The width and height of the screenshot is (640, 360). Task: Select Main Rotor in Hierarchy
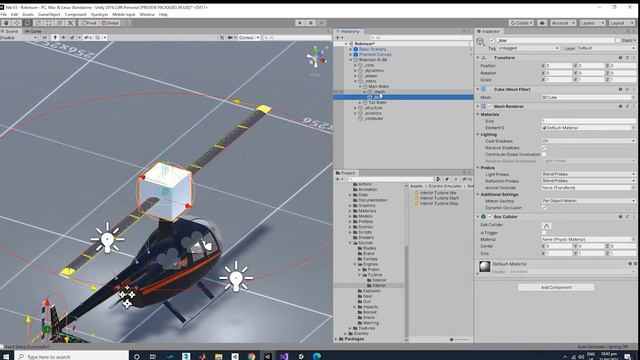coord(378,87)
